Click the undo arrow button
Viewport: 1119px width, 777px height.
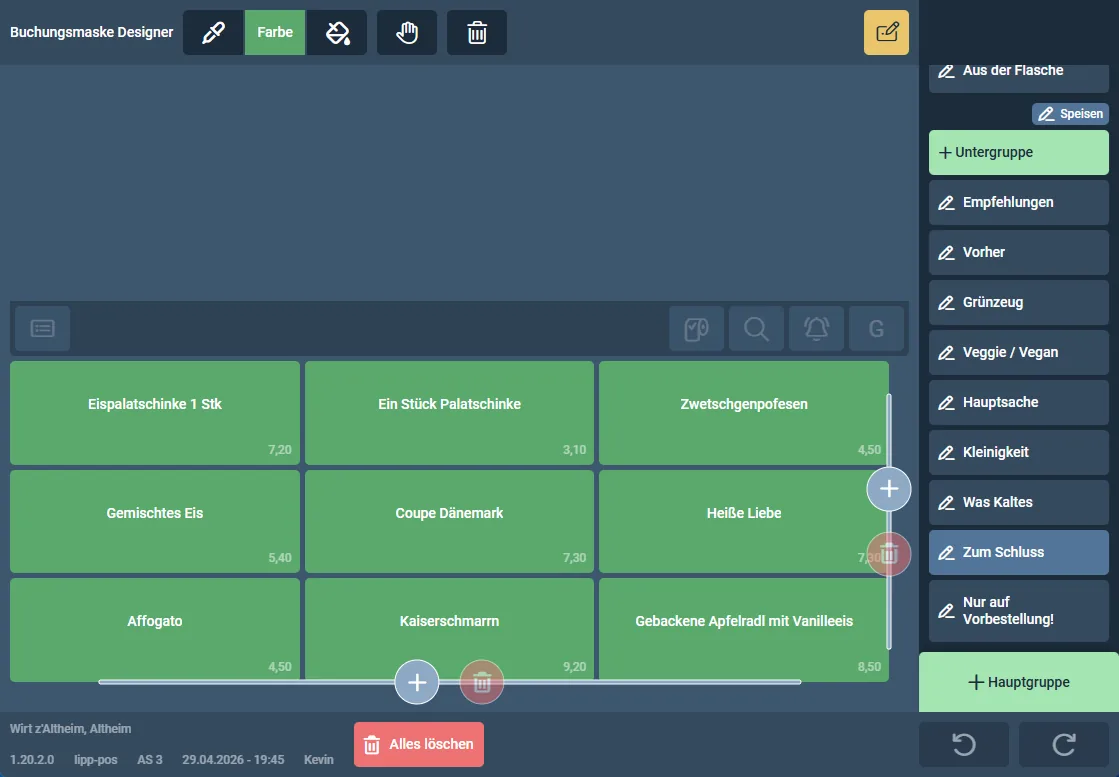(964, 744)
